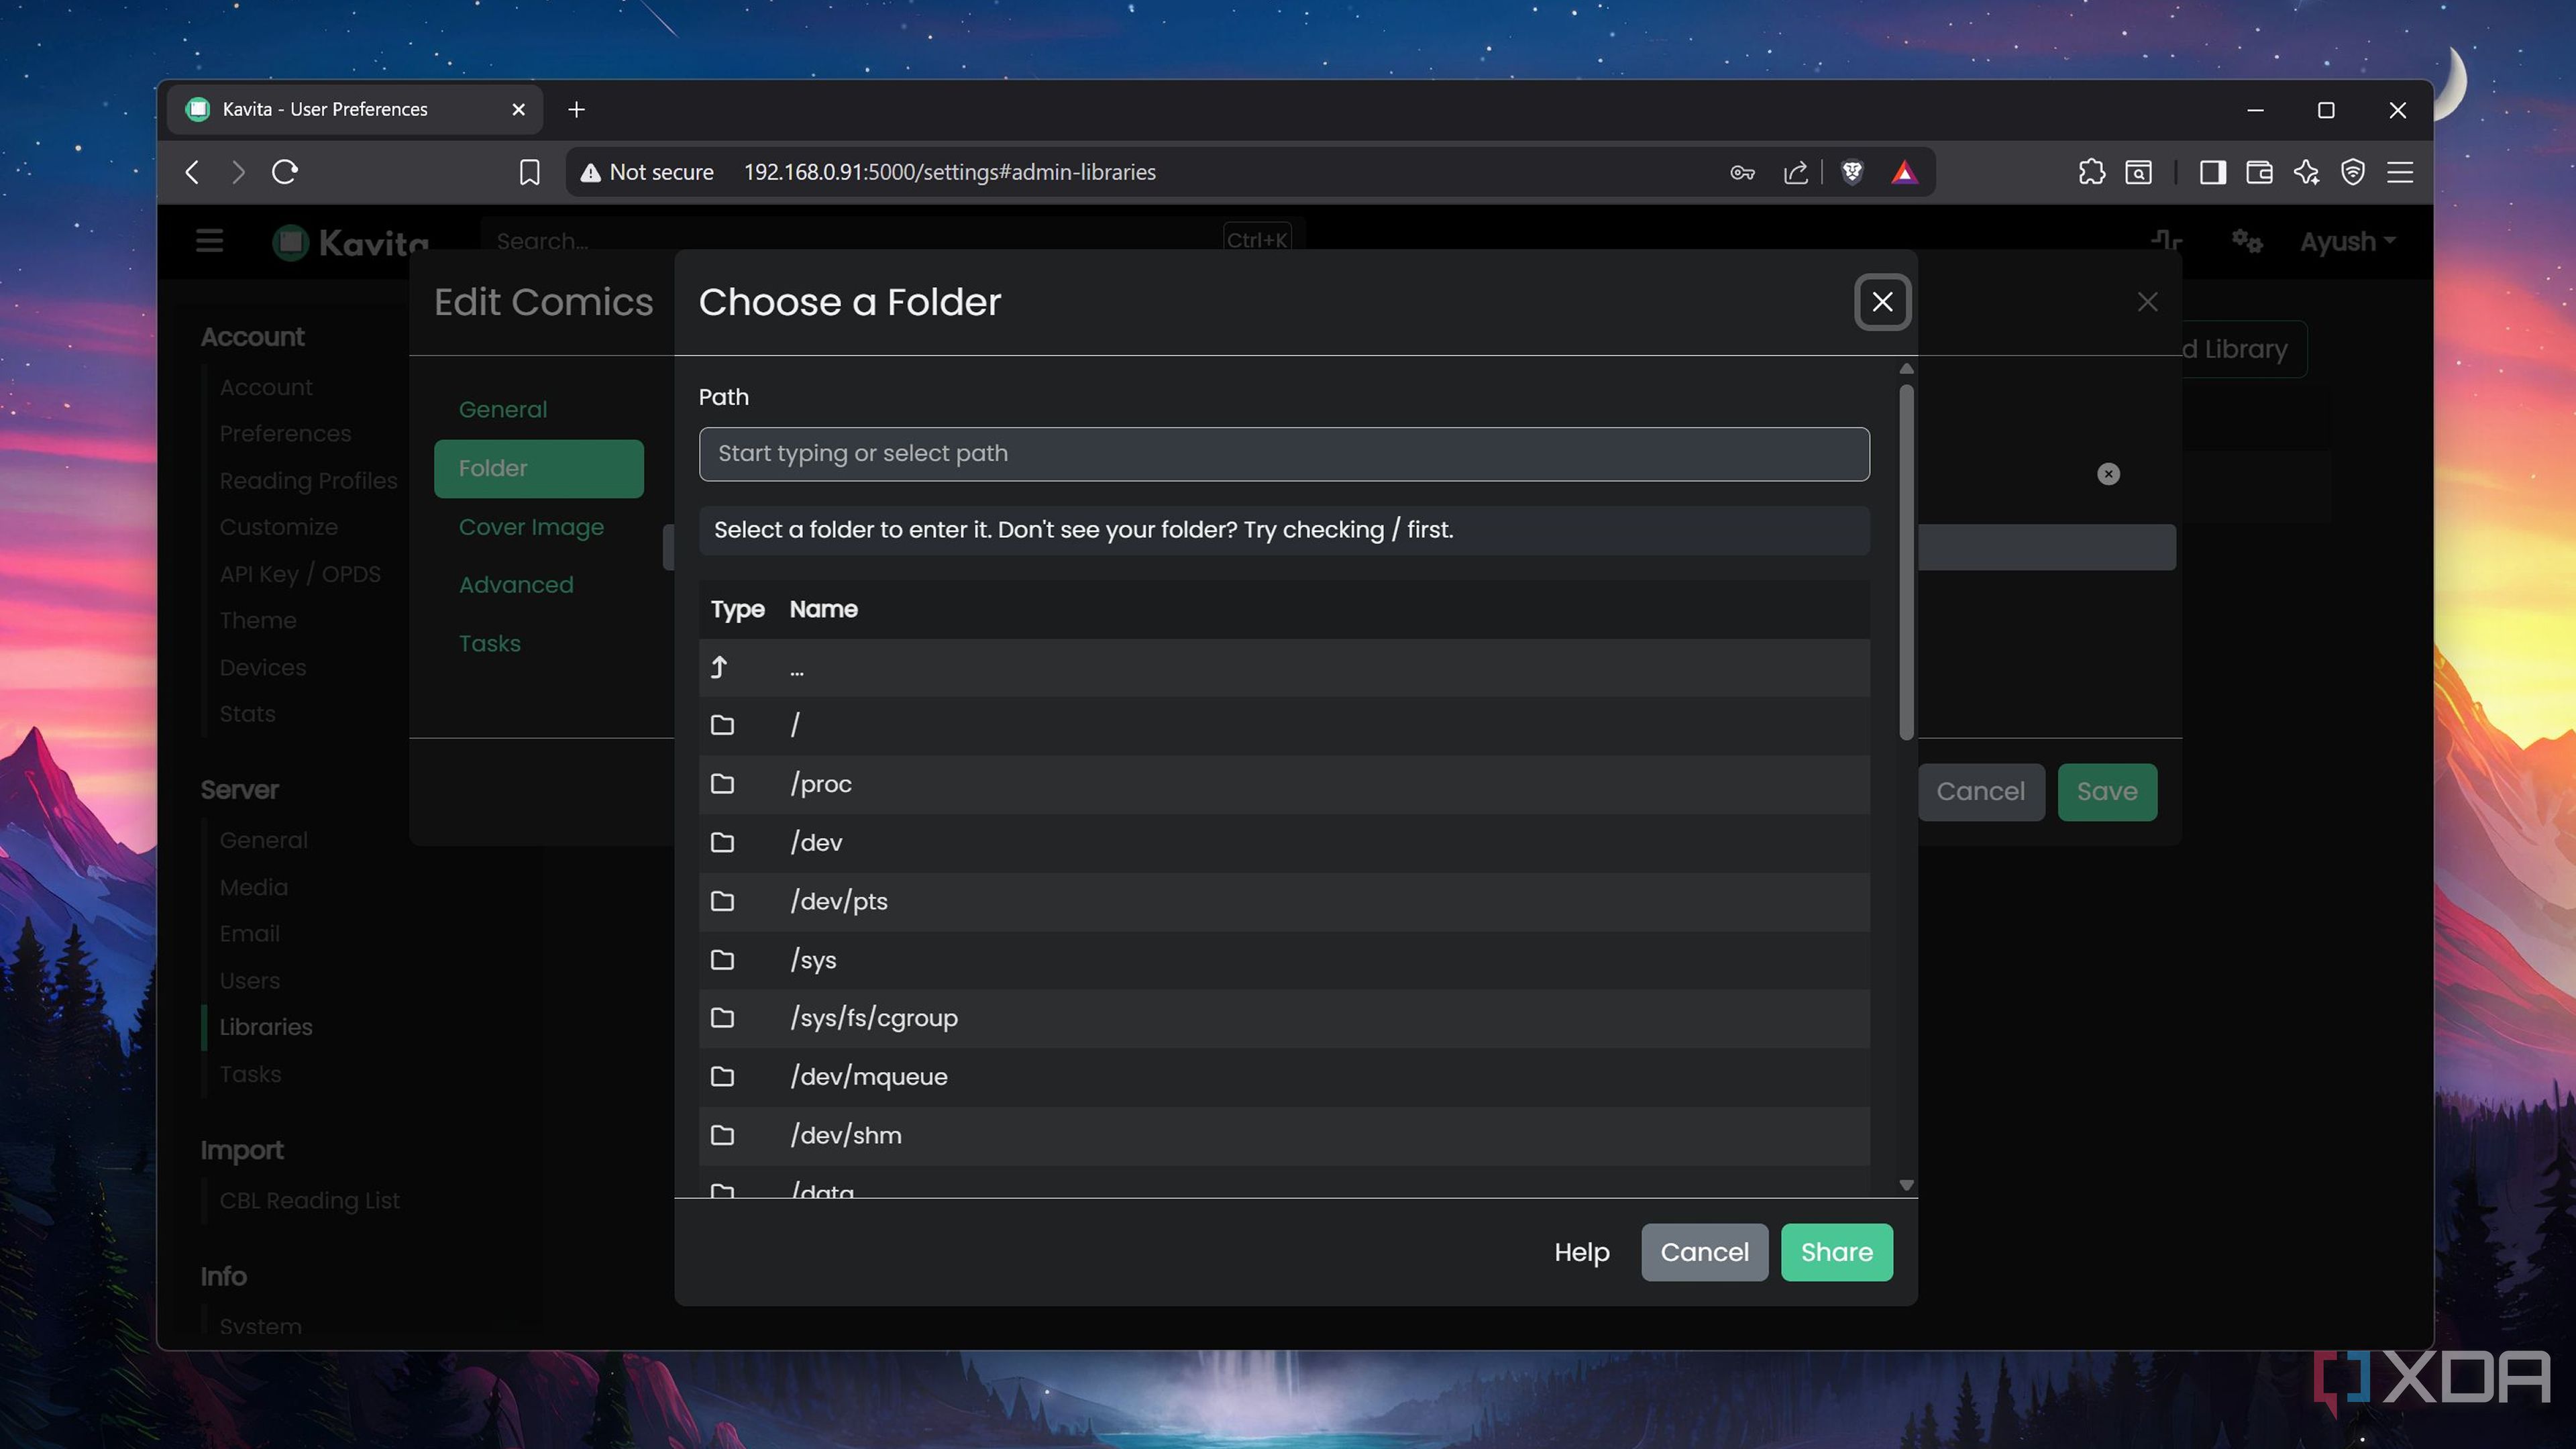Click the share page icon in address bar
The image size is (2576, 1449).
[x=1796, y=172]
